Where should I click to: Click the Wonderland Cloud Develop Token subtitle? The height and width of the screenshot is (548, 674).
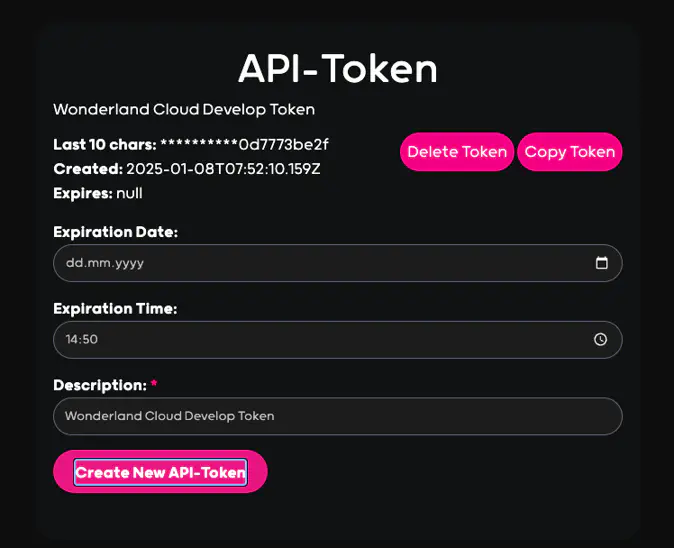pyautogui.click(x=184, y=109)
